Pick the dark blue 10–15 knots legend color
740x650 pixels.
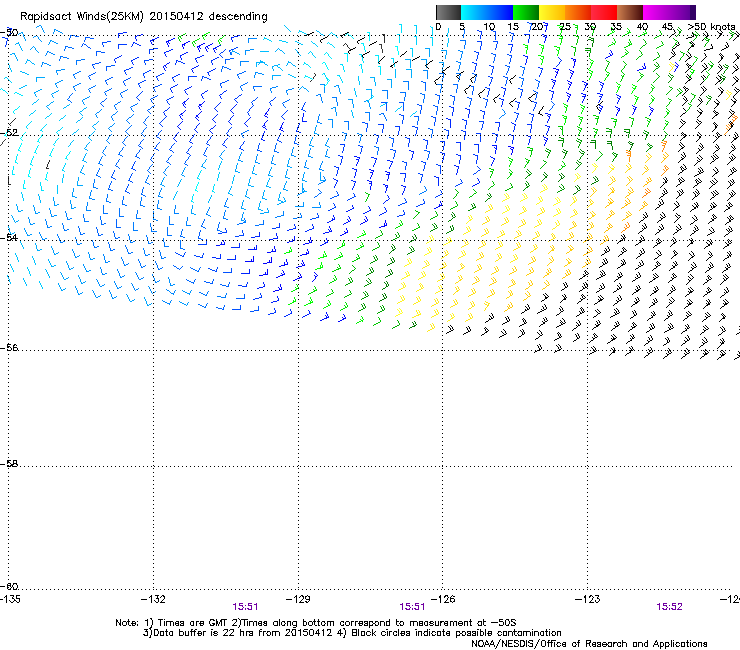[x=500, y=12]
